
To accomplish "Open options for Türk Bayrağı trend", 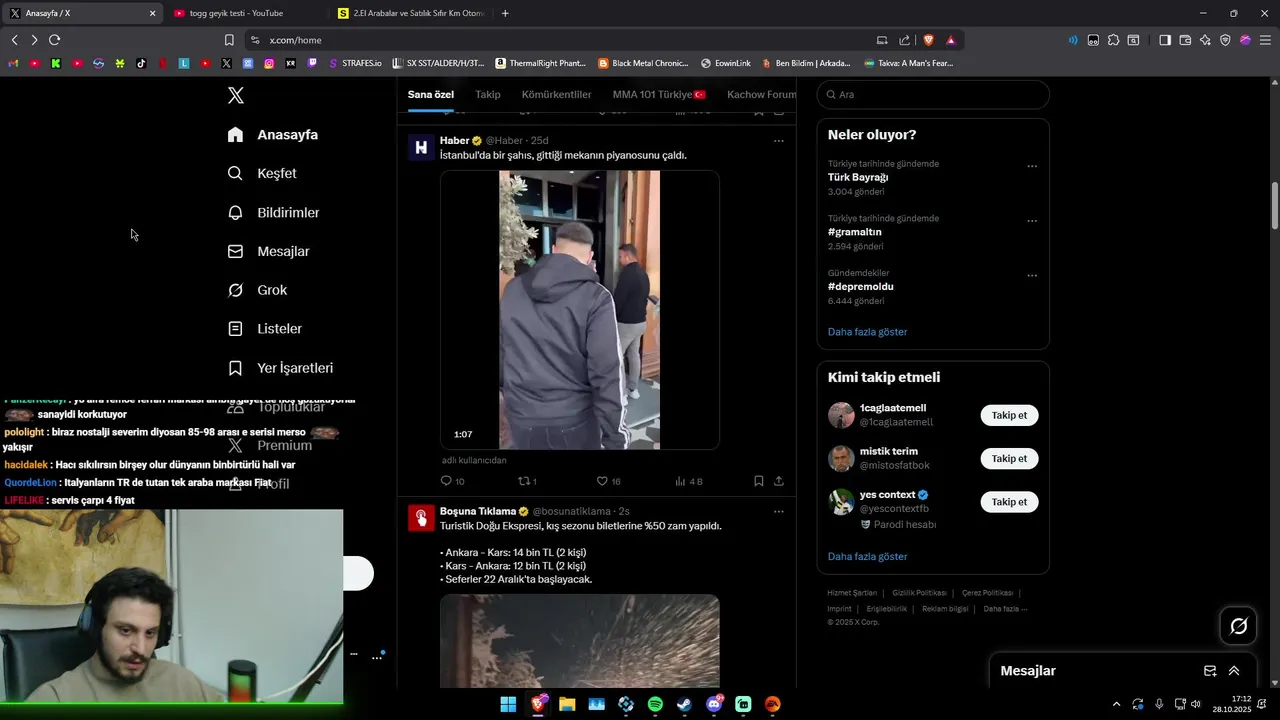I will coord(1032,167).
